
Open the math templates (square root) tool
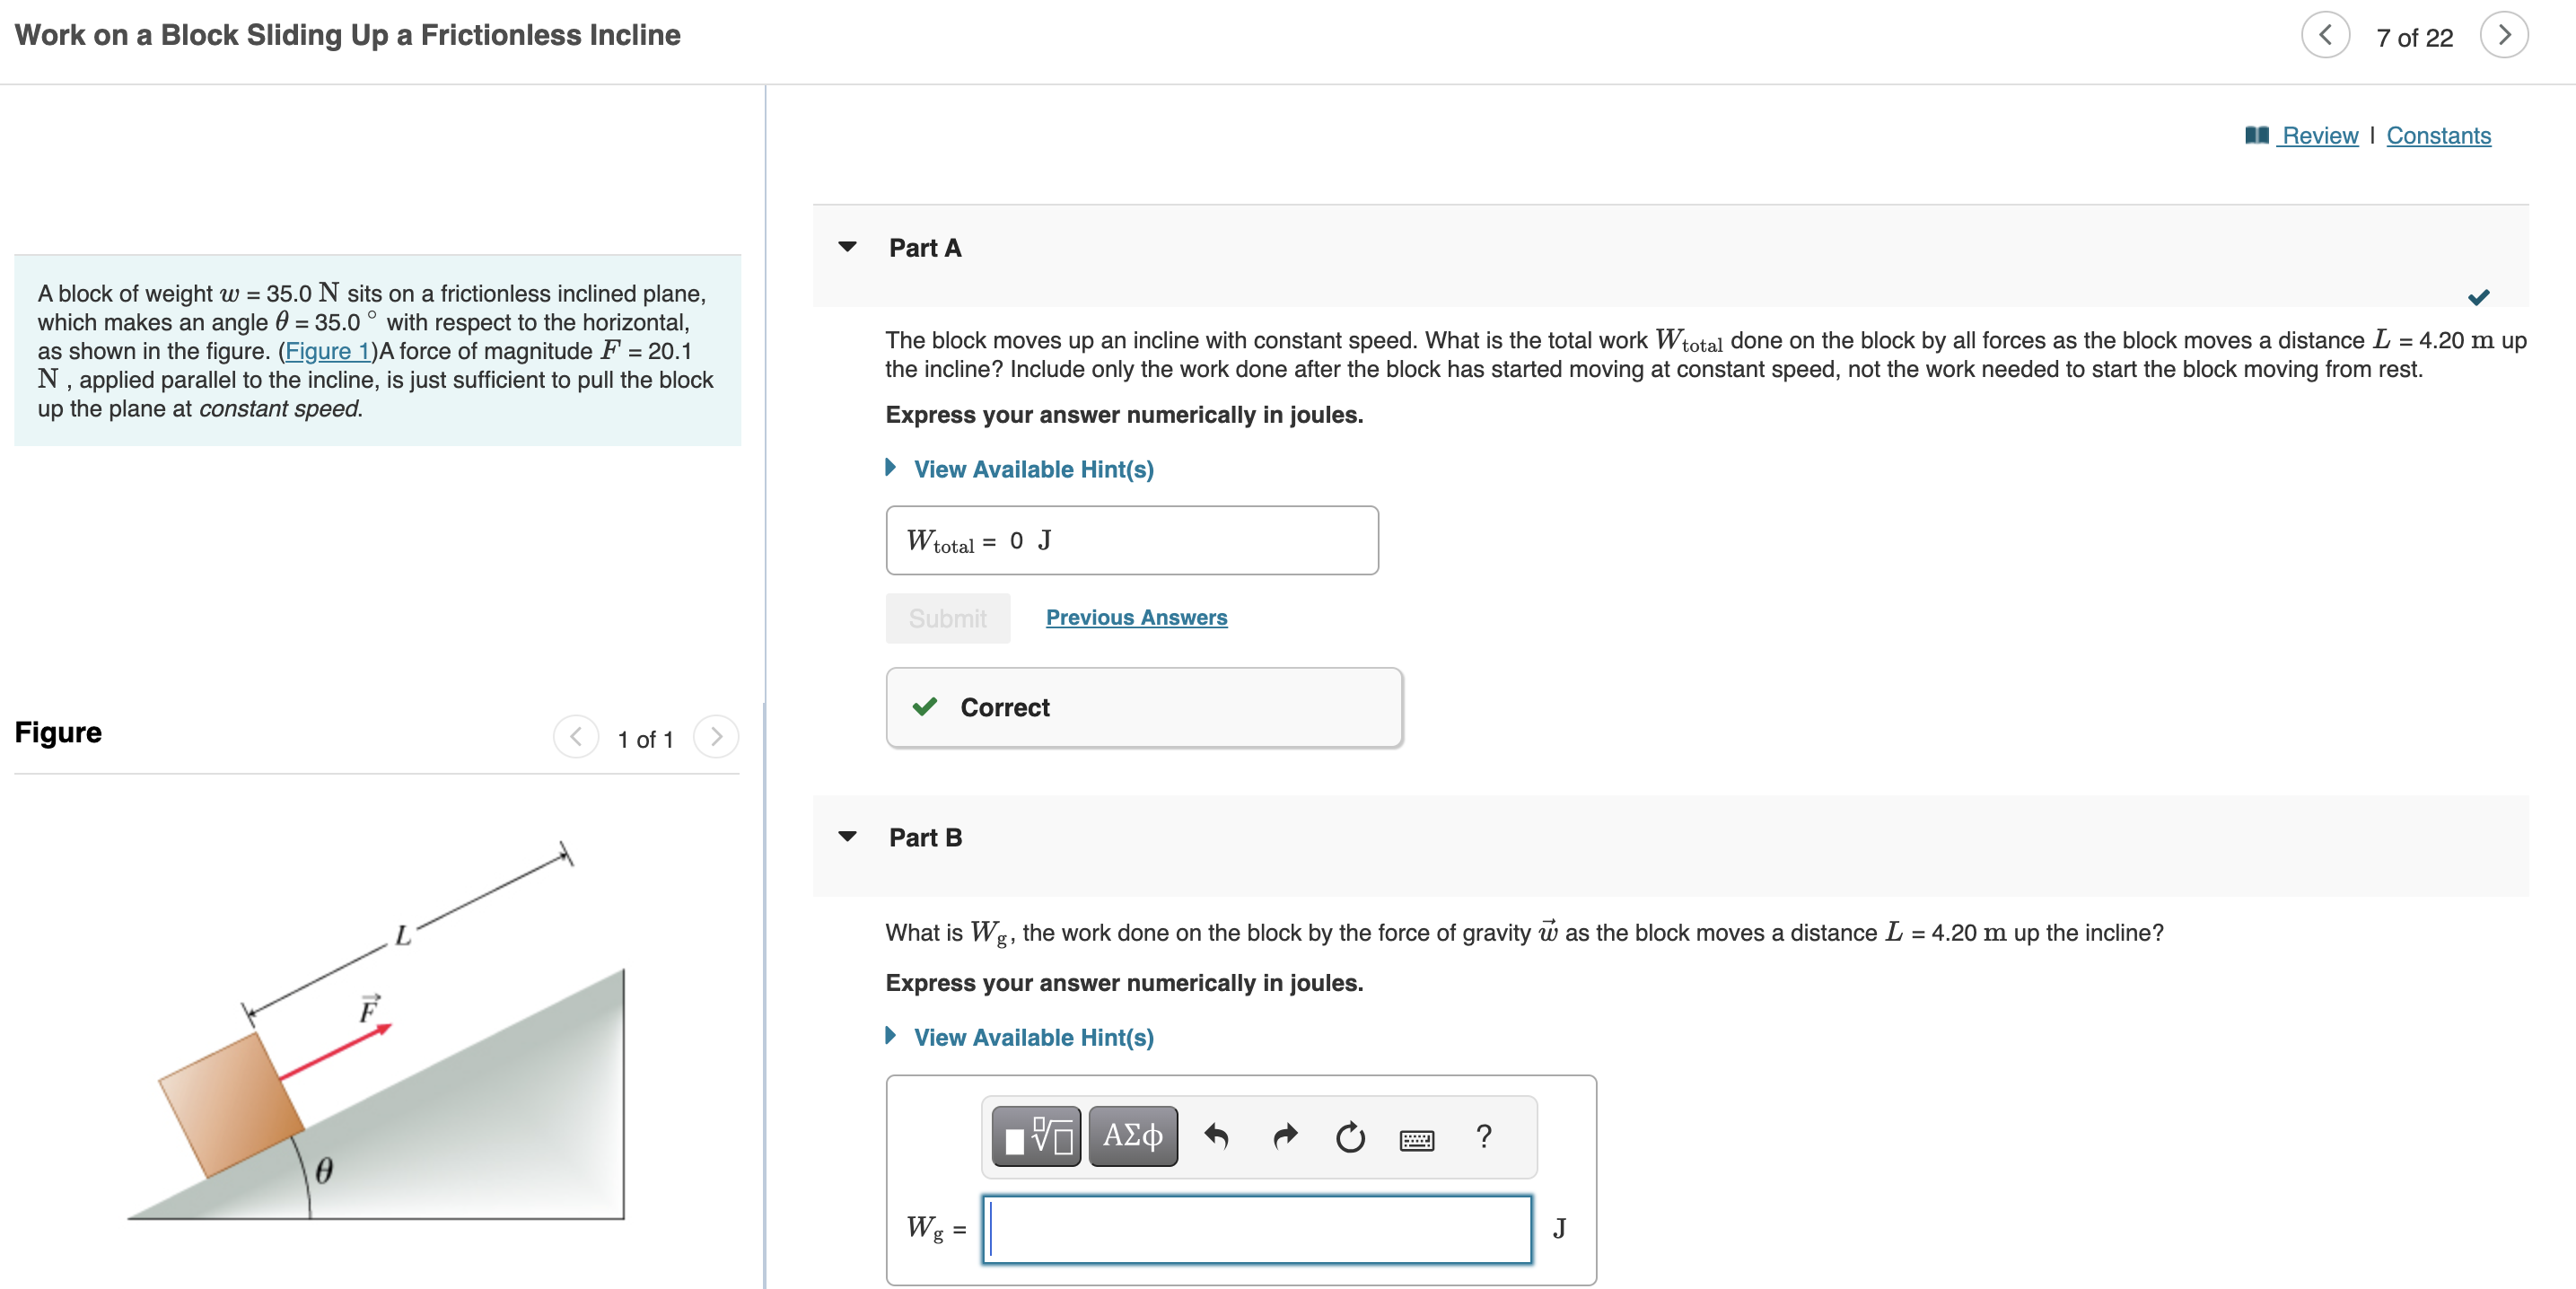pos(1036,1137)
